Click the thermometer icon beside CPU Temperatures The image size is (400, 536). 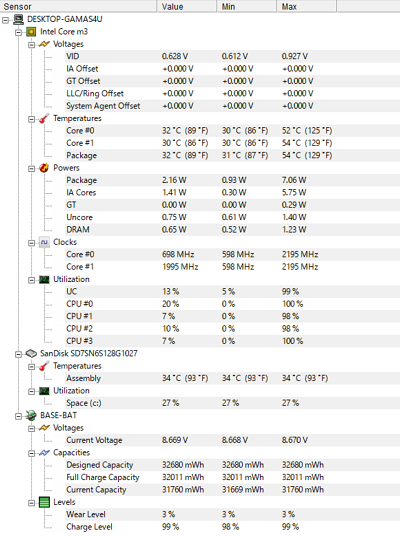44,119
